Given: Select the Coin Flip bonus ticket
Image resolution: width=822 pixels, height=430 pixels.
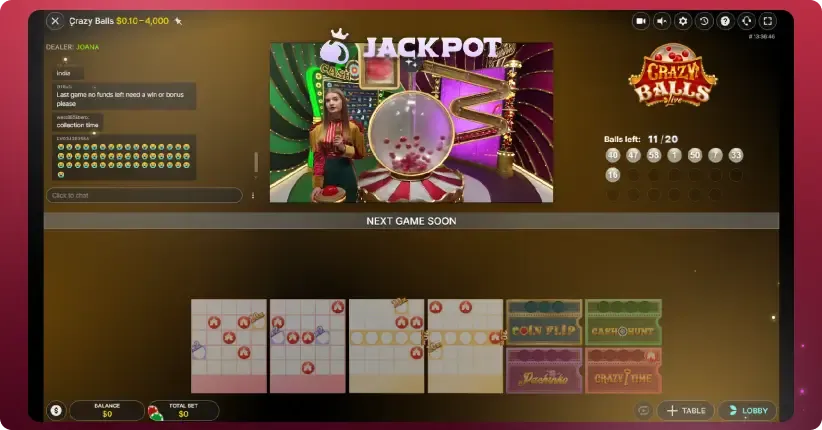Looking at the screenshot, I should 544,322.
